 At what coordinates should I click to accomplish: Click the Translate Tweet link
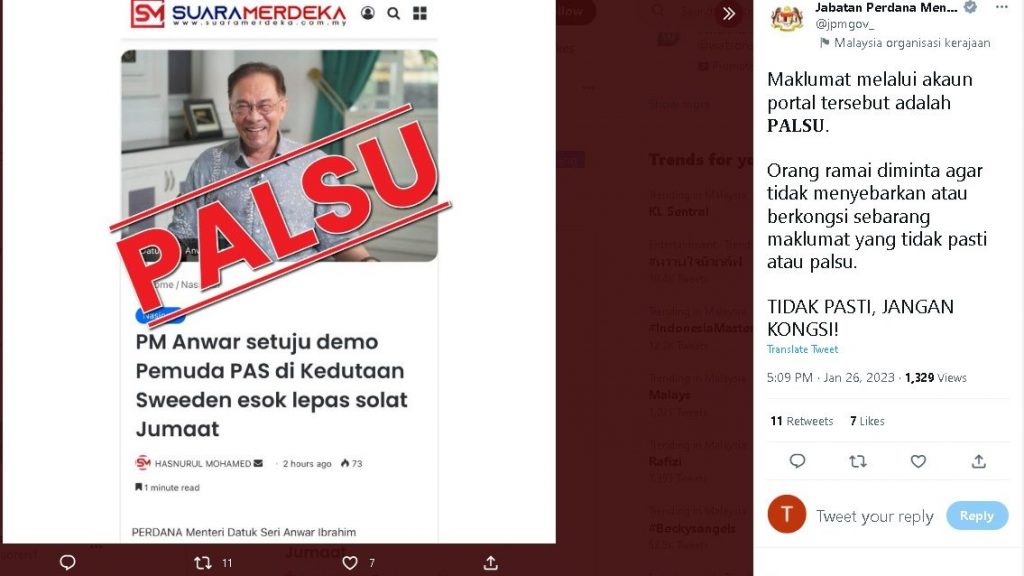tap(802, 349)
